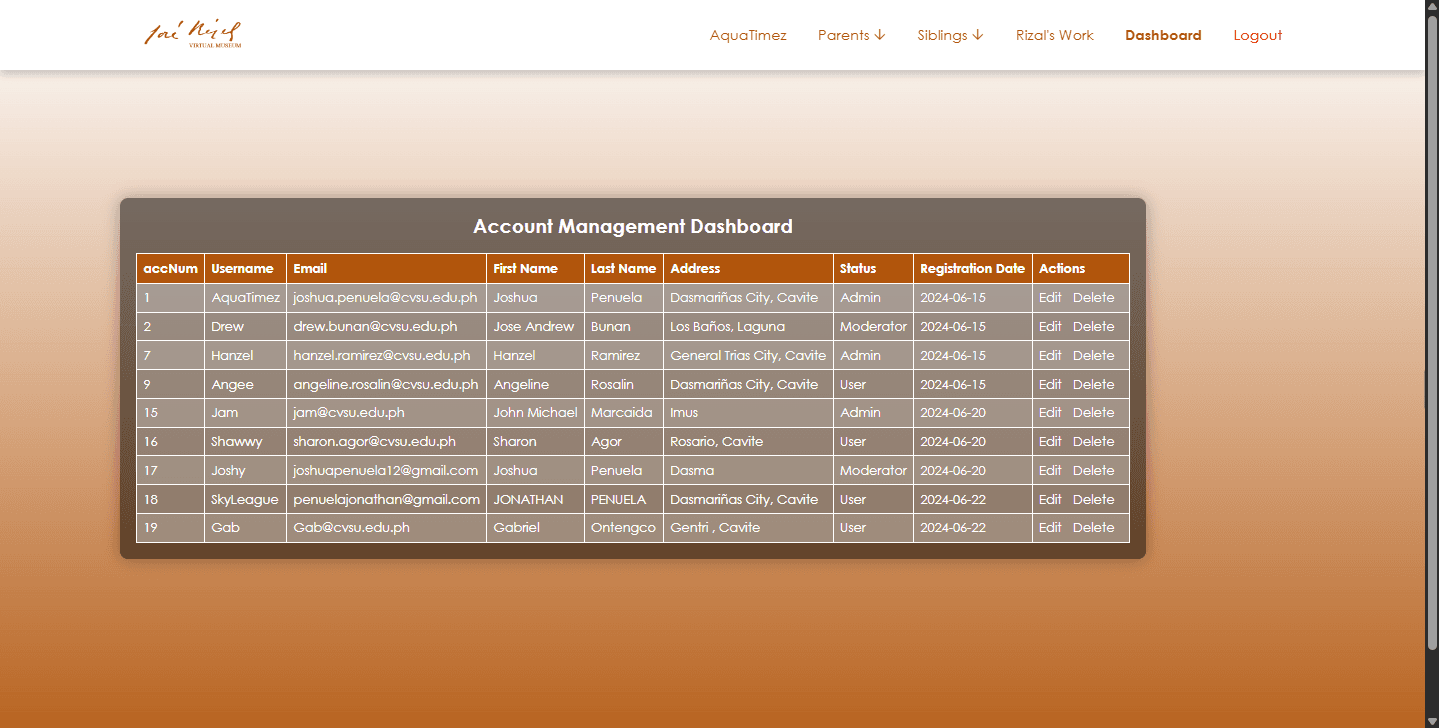Image resolution: width=1439 pixels, height=728 pixels.
Task: Edit the Gab account
Action: click(1050, 527)
